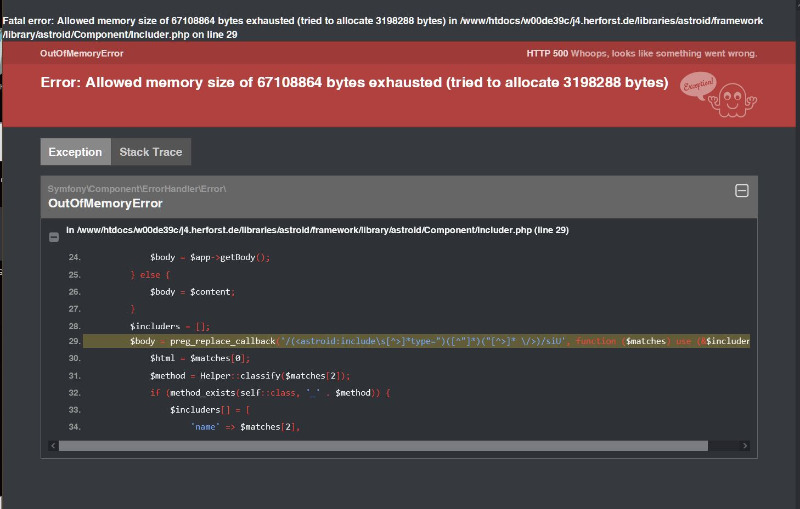Collapse the OutOfMemoryError panel with minus icon
The width and height of the screenshot is (800, 509).
click(x=741, y=191)
